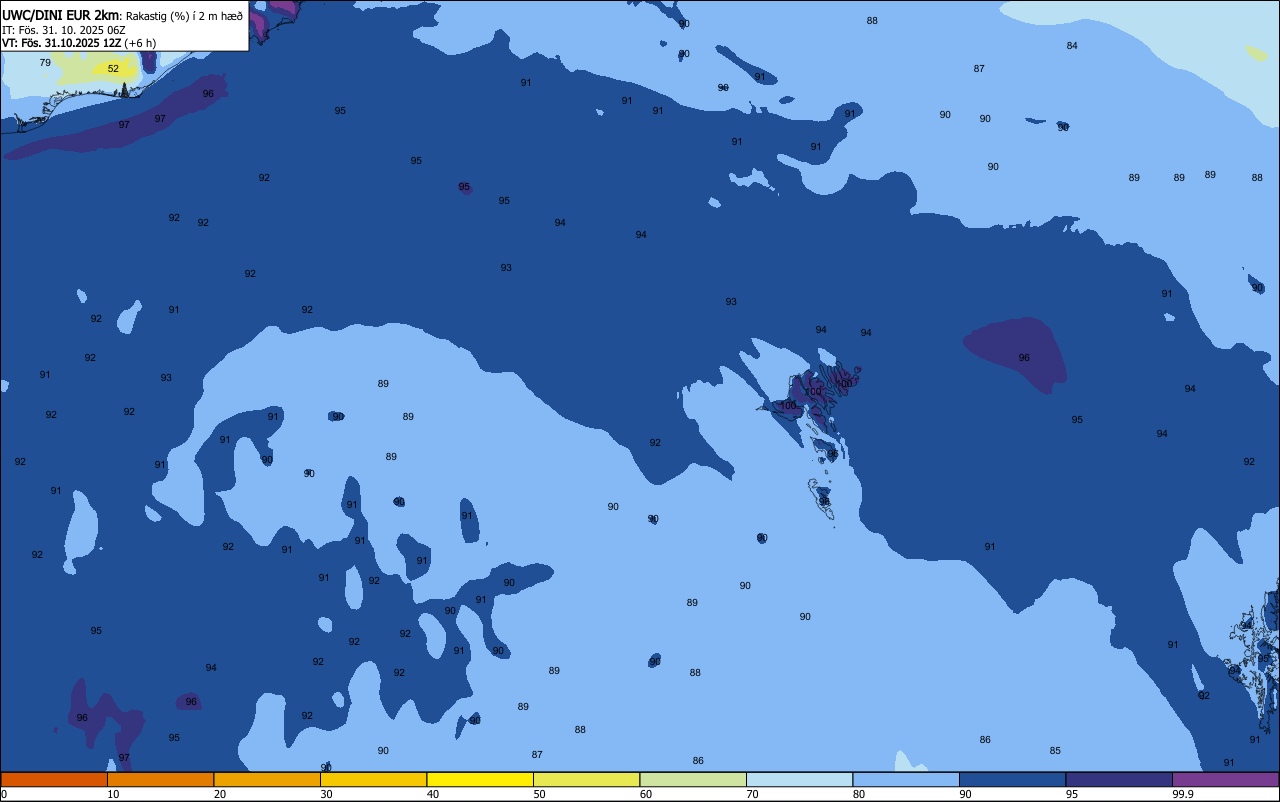Click the 'IT: Fös. 31. 10. 2025 06Z' line
This screenshot has width=1280, height=802.
[x=65, y=30]
